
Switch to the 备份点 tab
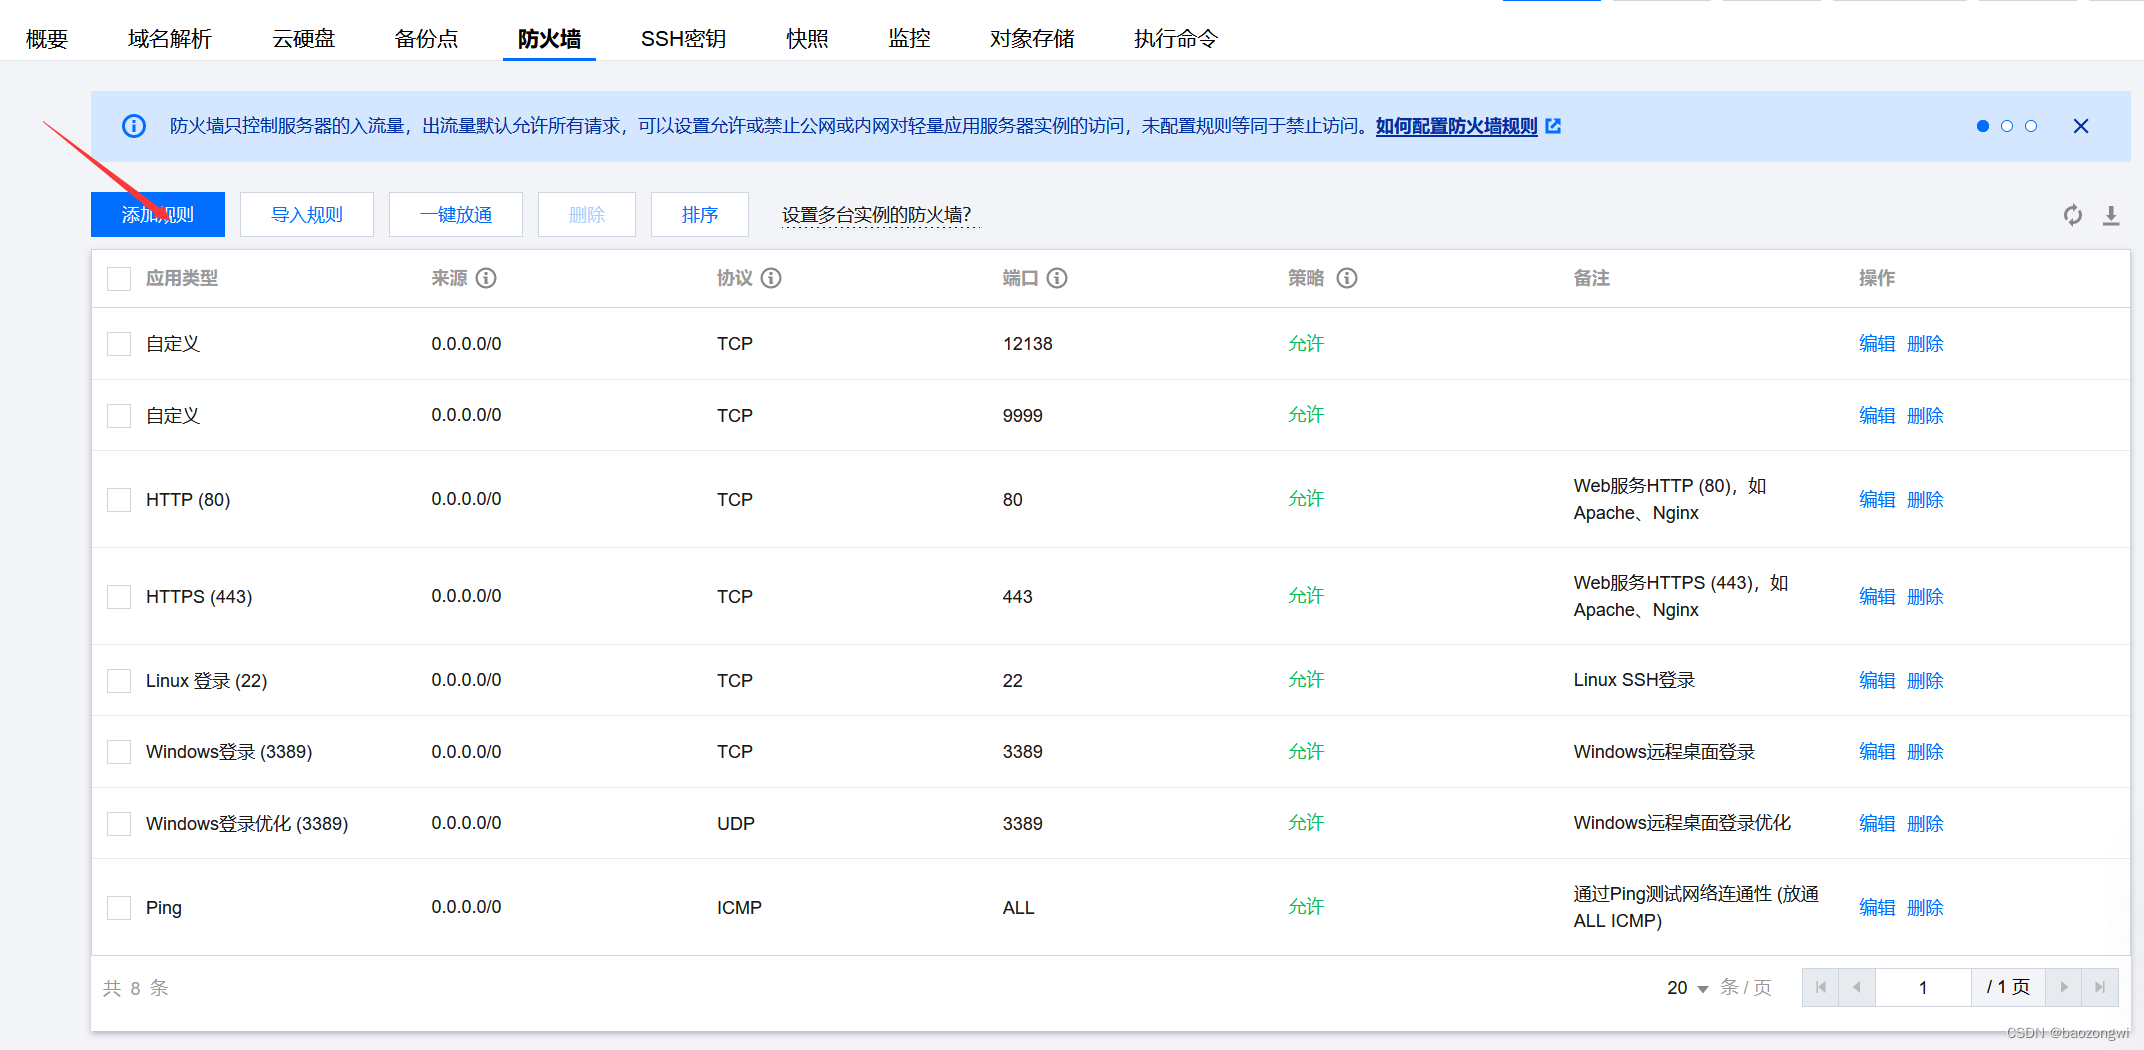click(x=427, y=39)
